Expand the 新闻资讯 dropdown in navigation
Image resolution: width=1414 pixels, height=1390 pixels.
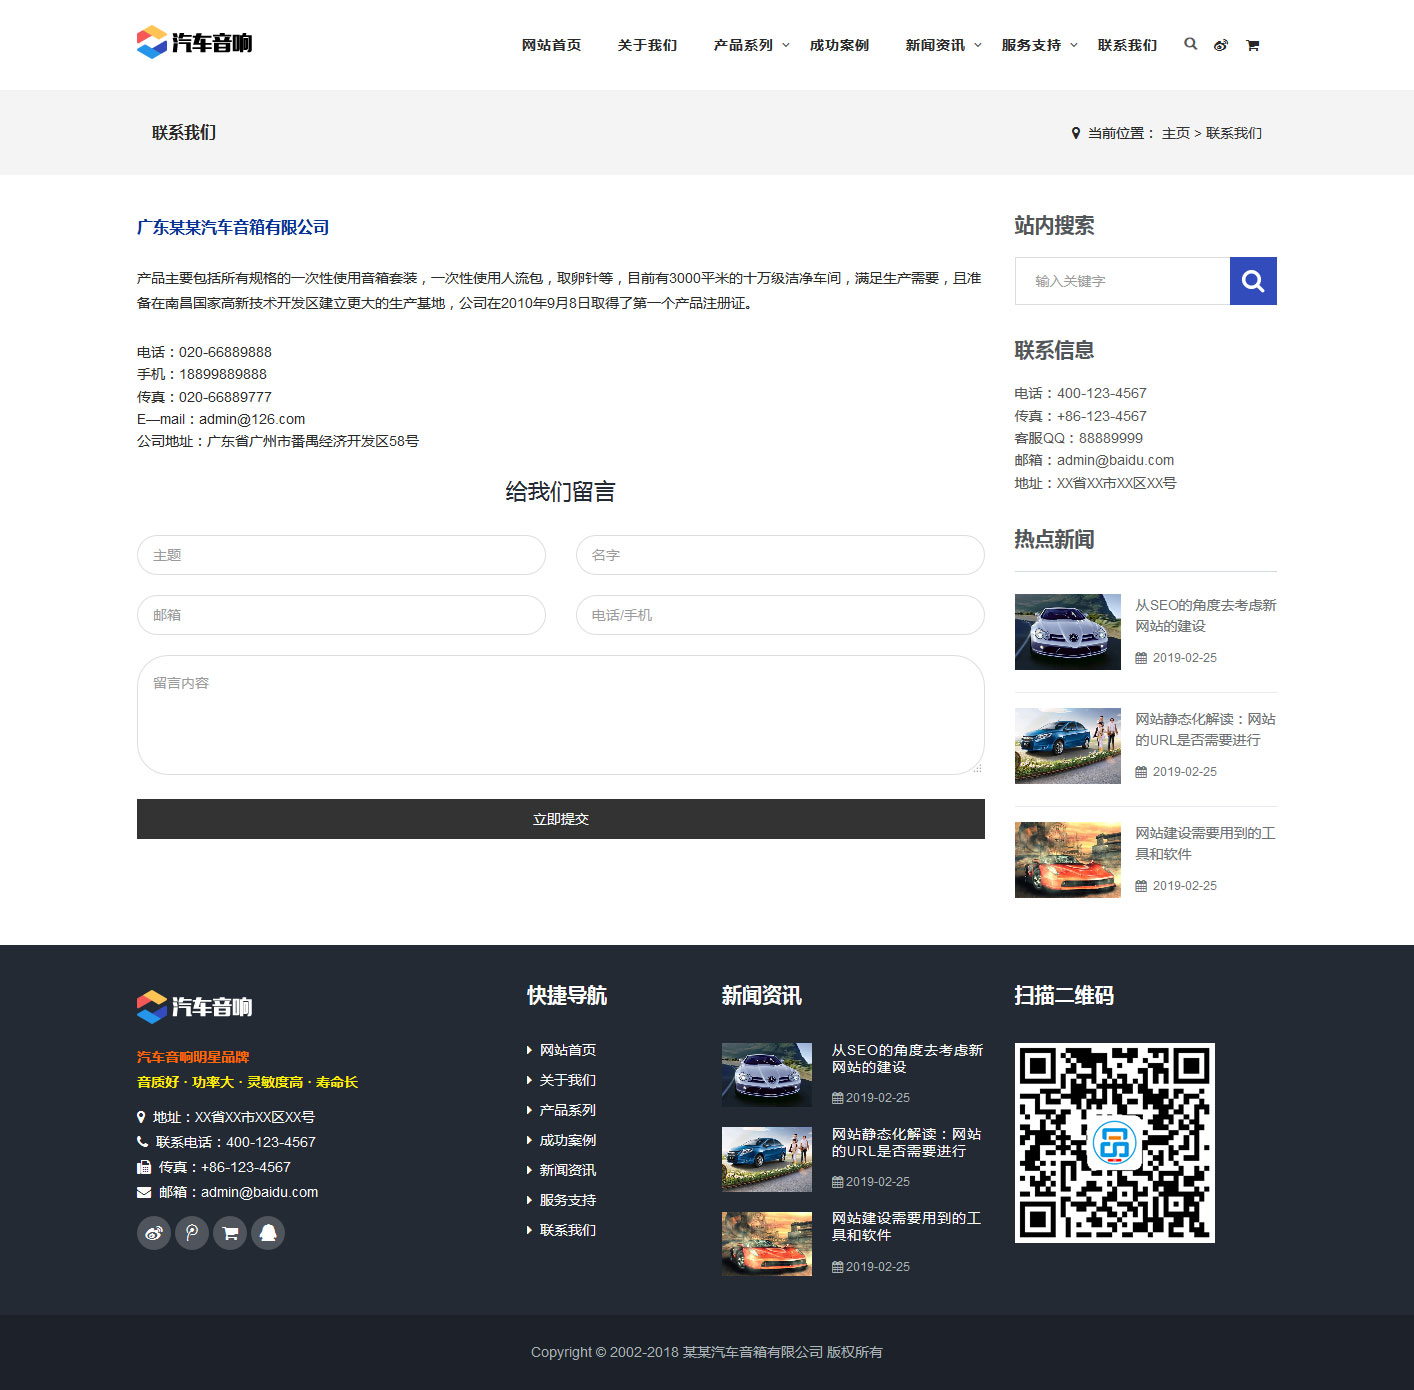tap(943, 45)
